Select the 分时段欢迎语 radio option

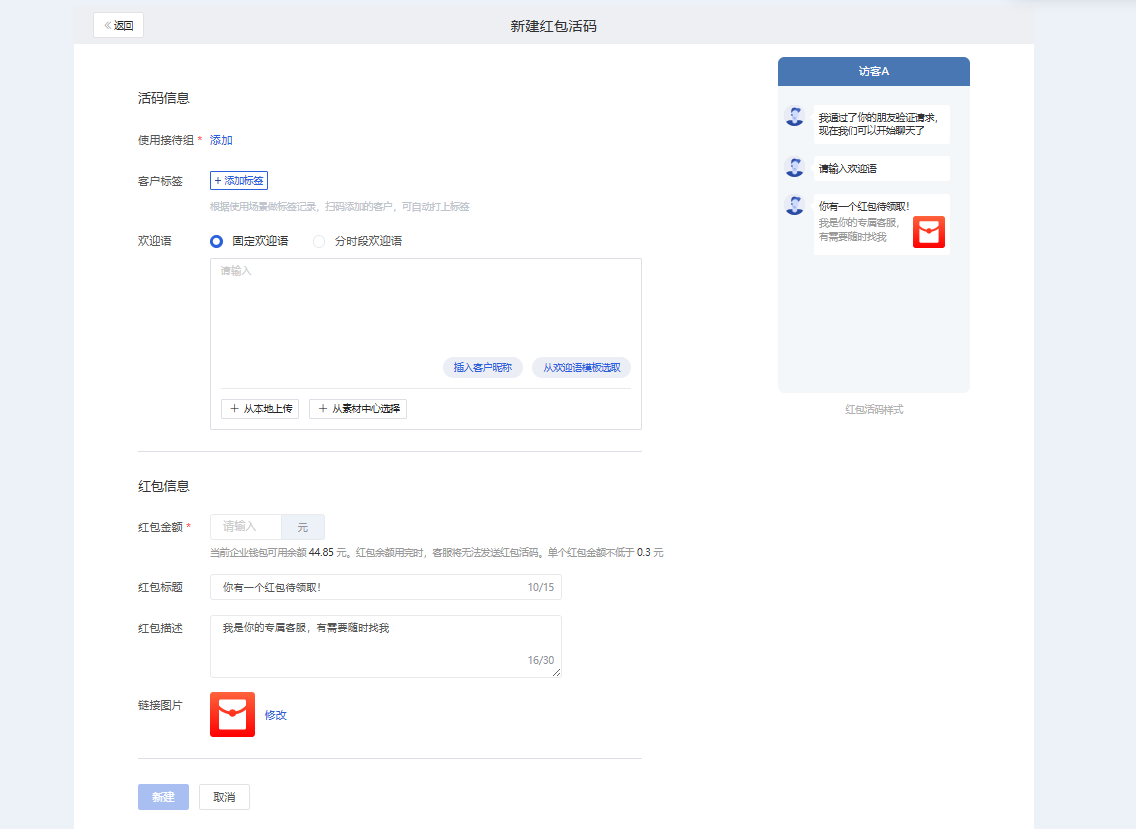click(x=319, y=241)
